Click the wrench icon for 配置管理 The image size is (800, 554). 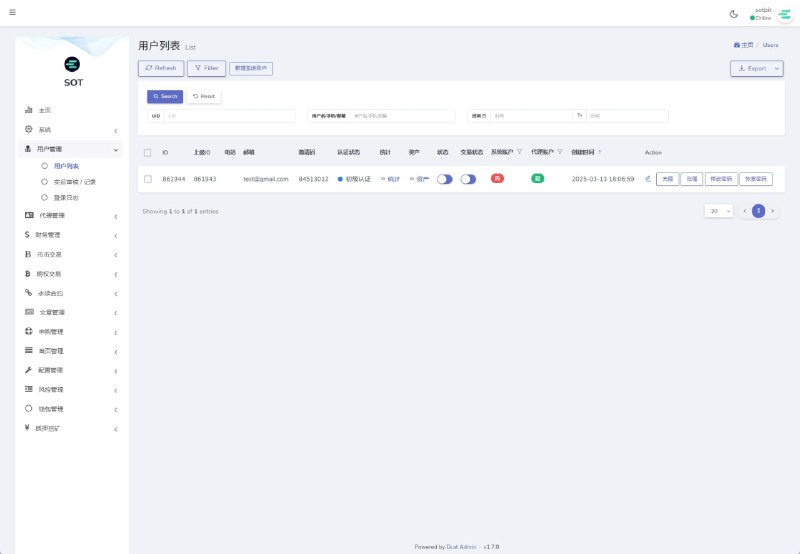(29, 370)
